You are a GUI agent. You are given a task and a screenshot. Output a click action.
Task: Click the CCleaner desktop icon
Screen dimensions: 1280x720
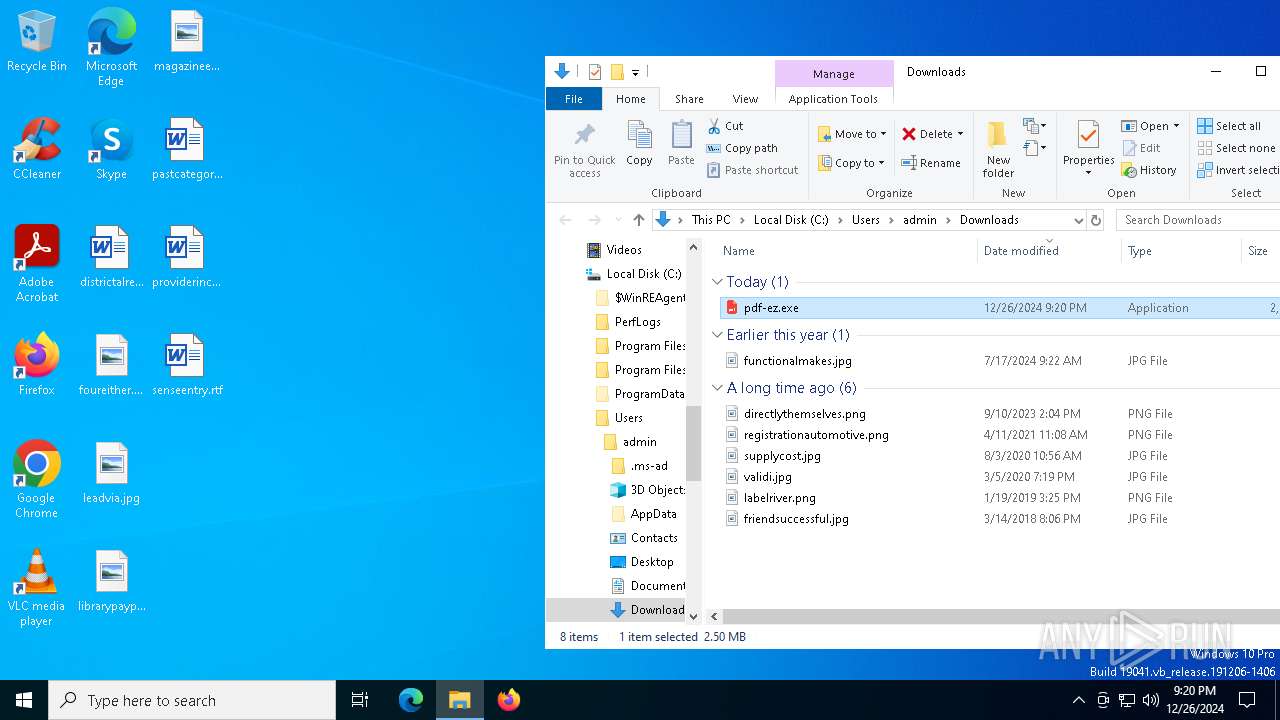tap(37, 150)
